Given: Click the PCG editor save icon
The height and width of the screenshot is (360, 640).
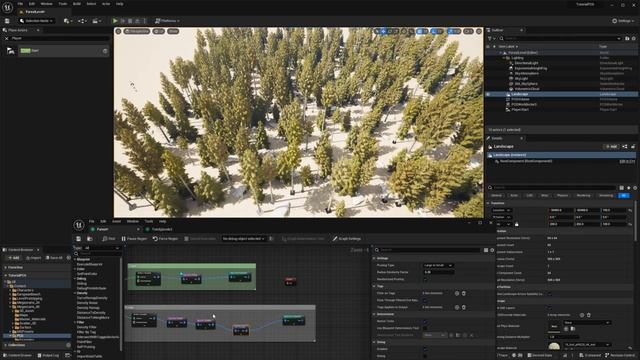Looking at the screenshot, I should [x=78, y=239].
